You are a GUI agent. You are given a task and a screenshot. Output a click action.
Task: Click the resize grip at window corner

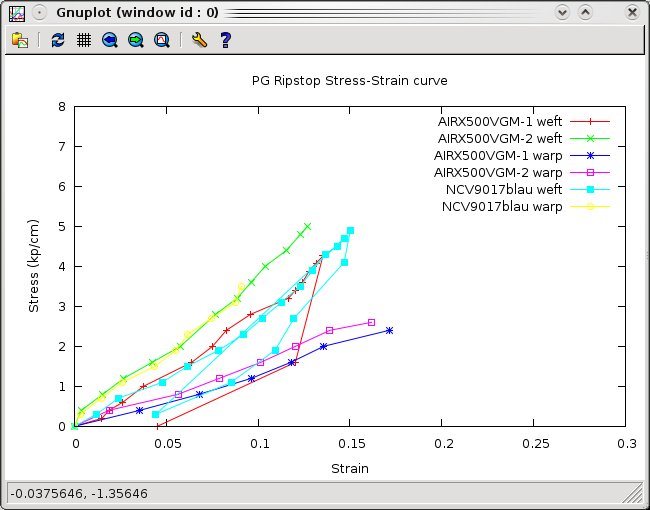633,493
